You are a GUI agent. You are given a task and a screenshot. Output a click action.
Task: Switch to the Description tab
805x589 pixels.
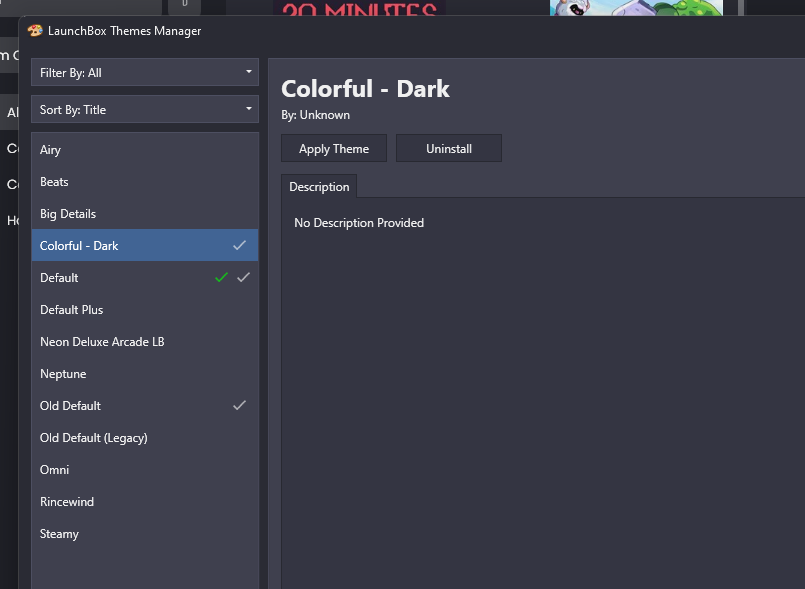pyautogui.click(x=319, y=186)
